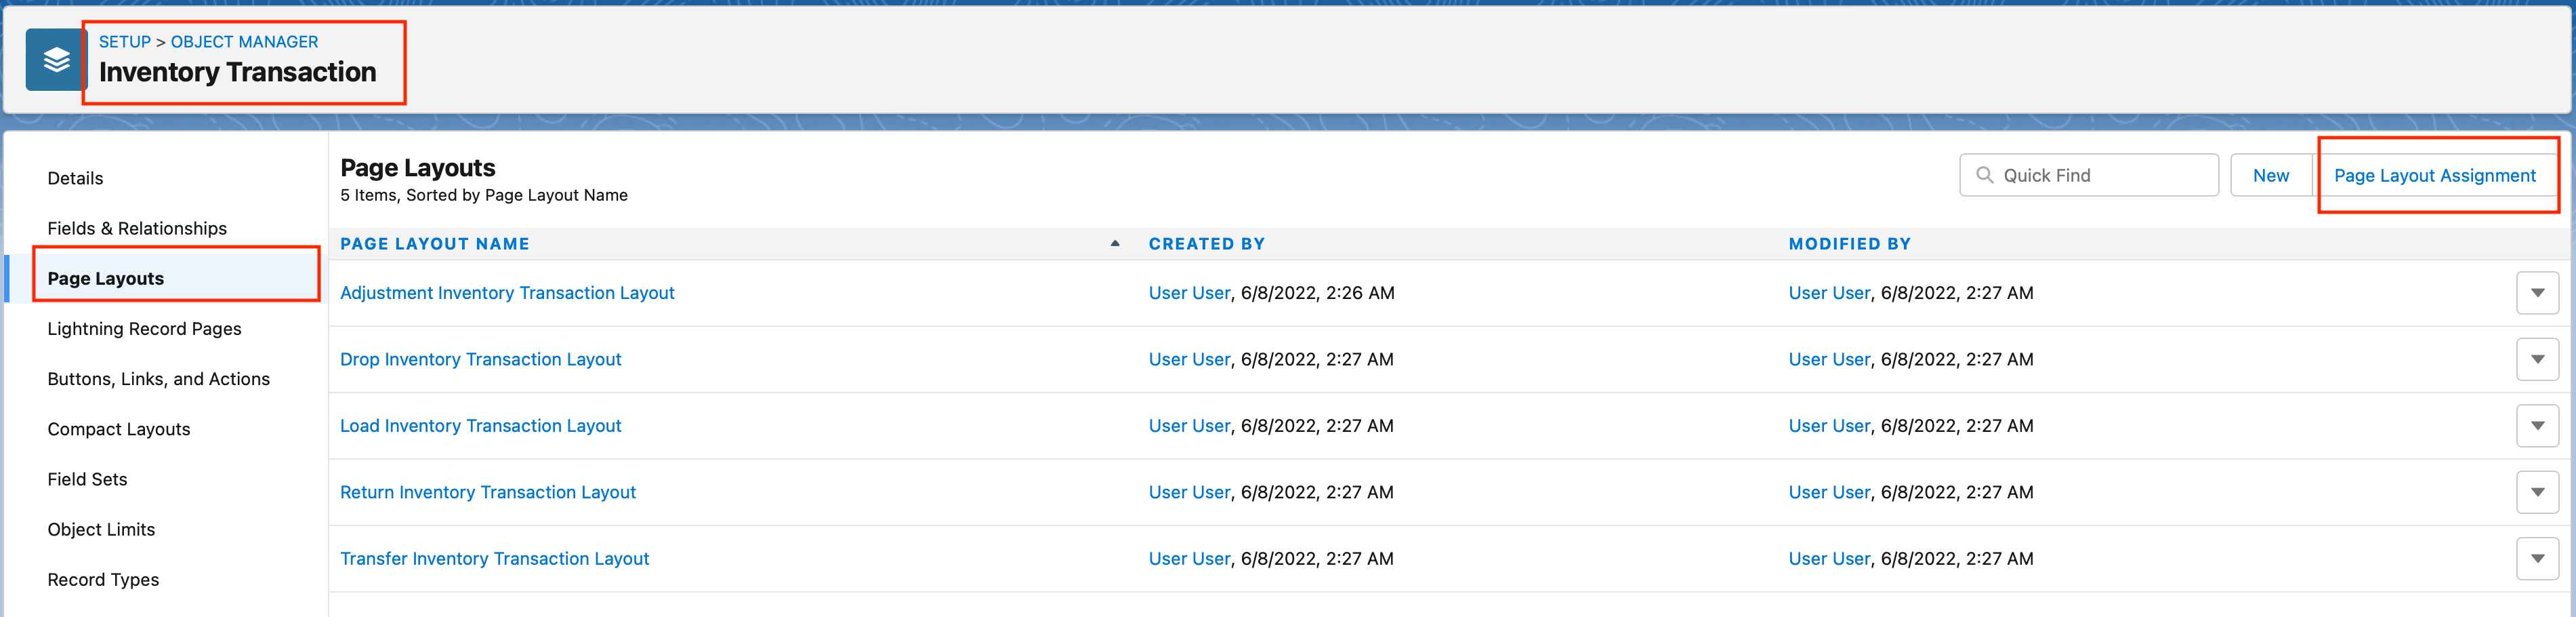Click the Quick Find search magnifier icon
Screen dimensions: 2576x617
coord(1984,175)
